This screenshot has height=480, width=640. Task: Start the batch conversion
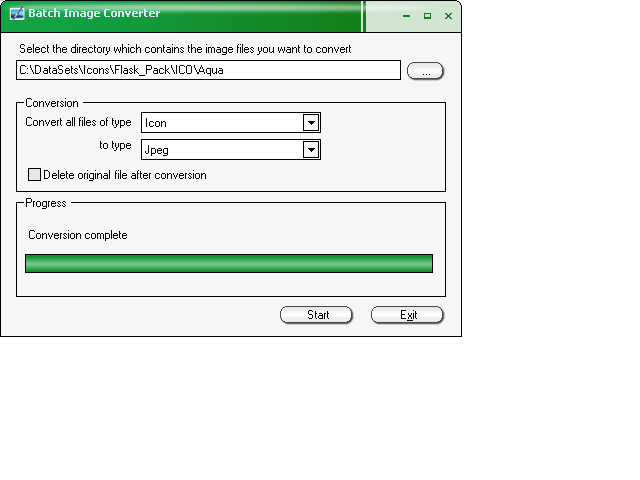click(316, 315)
